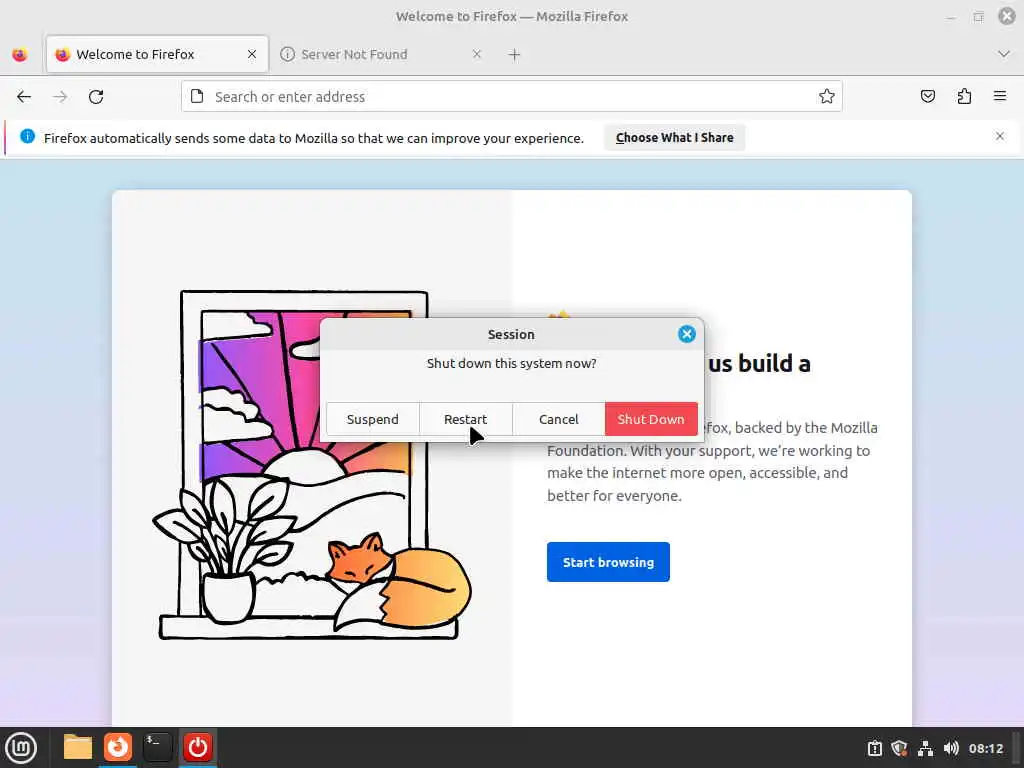Screen dimensions: 1024x768
Task: Open the Extensions puzzle icon
Action: (964, 97)
